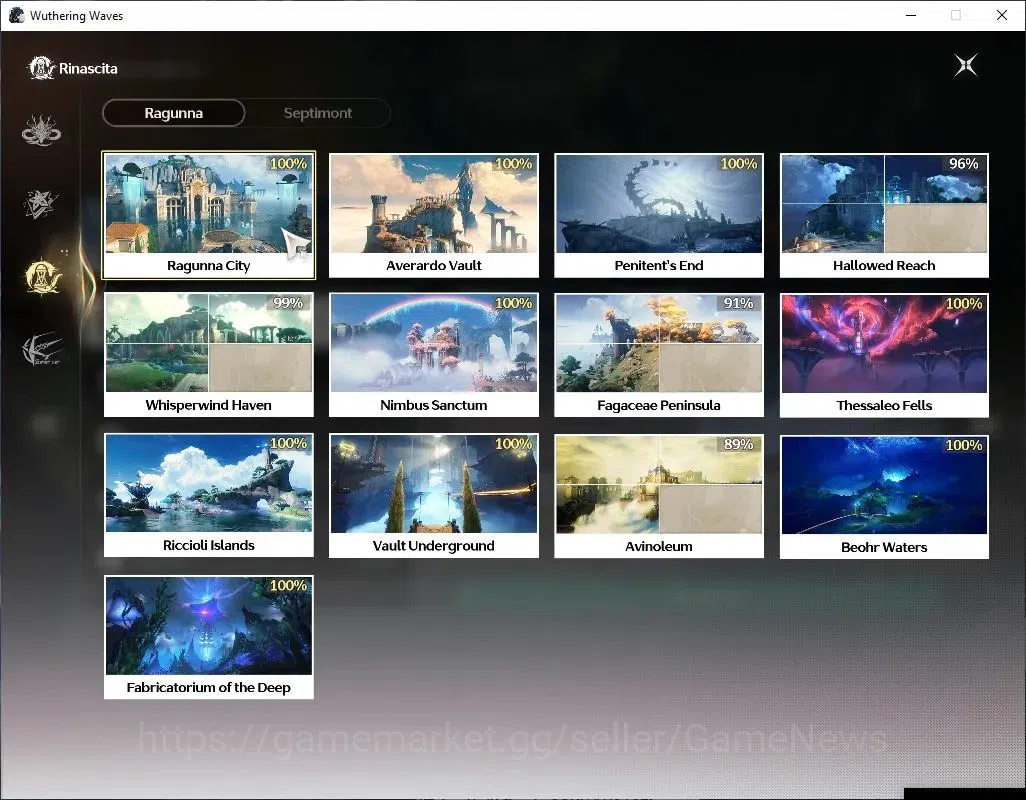
Task: Open the Nimbus Sanctum area card
Action: point(434,355)
